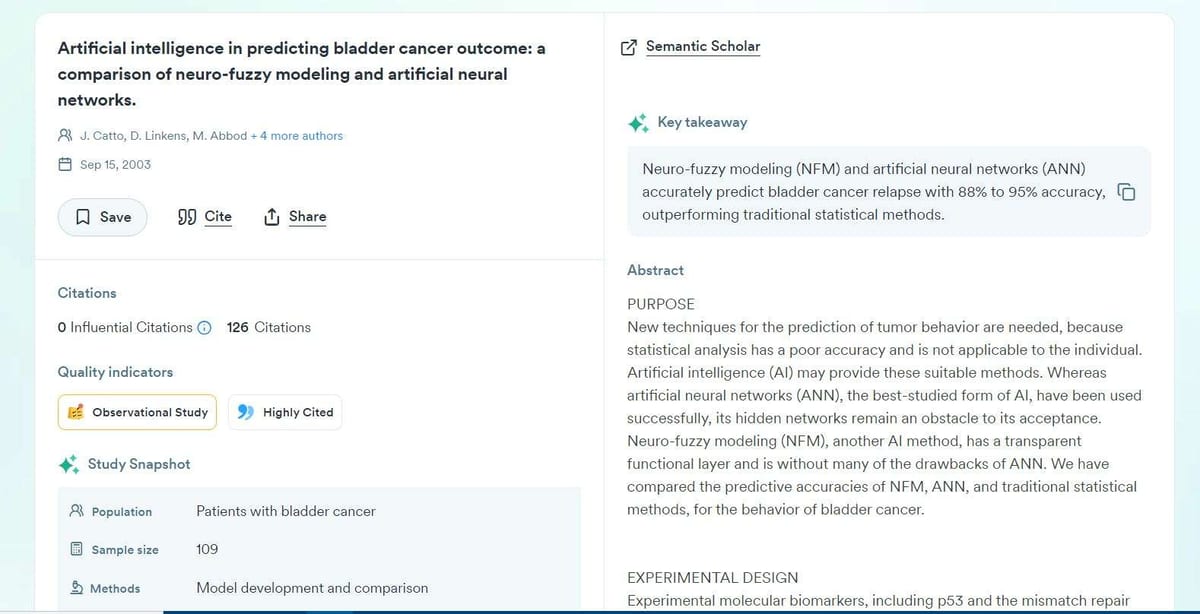Click the 126 Citations count
The width and height of the screenshot is (1200, 614).
point(269,327)
